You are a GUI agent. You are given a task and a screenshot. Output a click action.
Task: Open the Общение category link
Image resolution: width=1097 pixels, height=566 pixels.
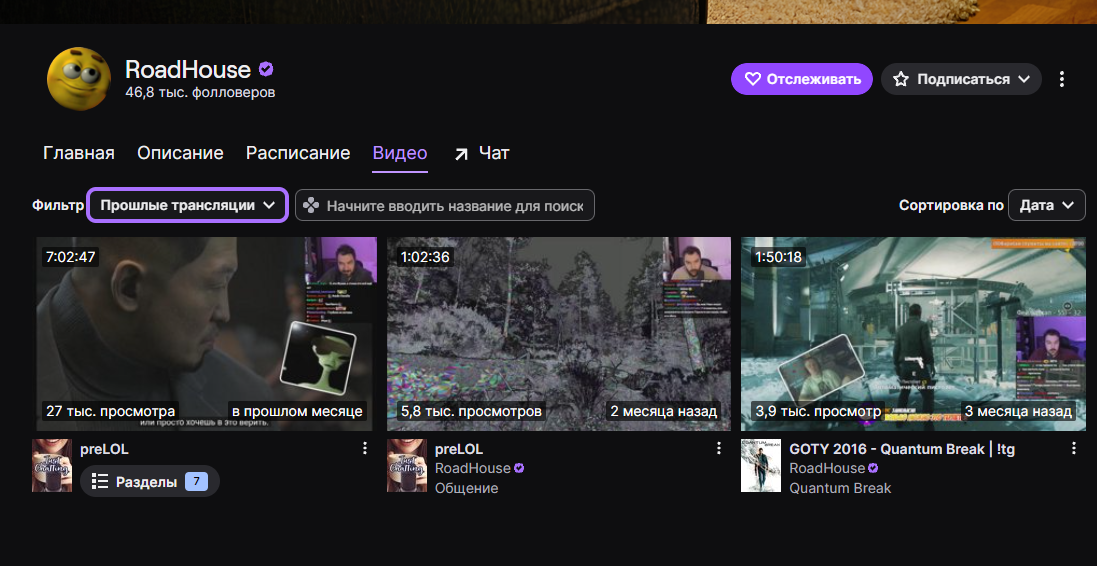(x=467, y=488)
